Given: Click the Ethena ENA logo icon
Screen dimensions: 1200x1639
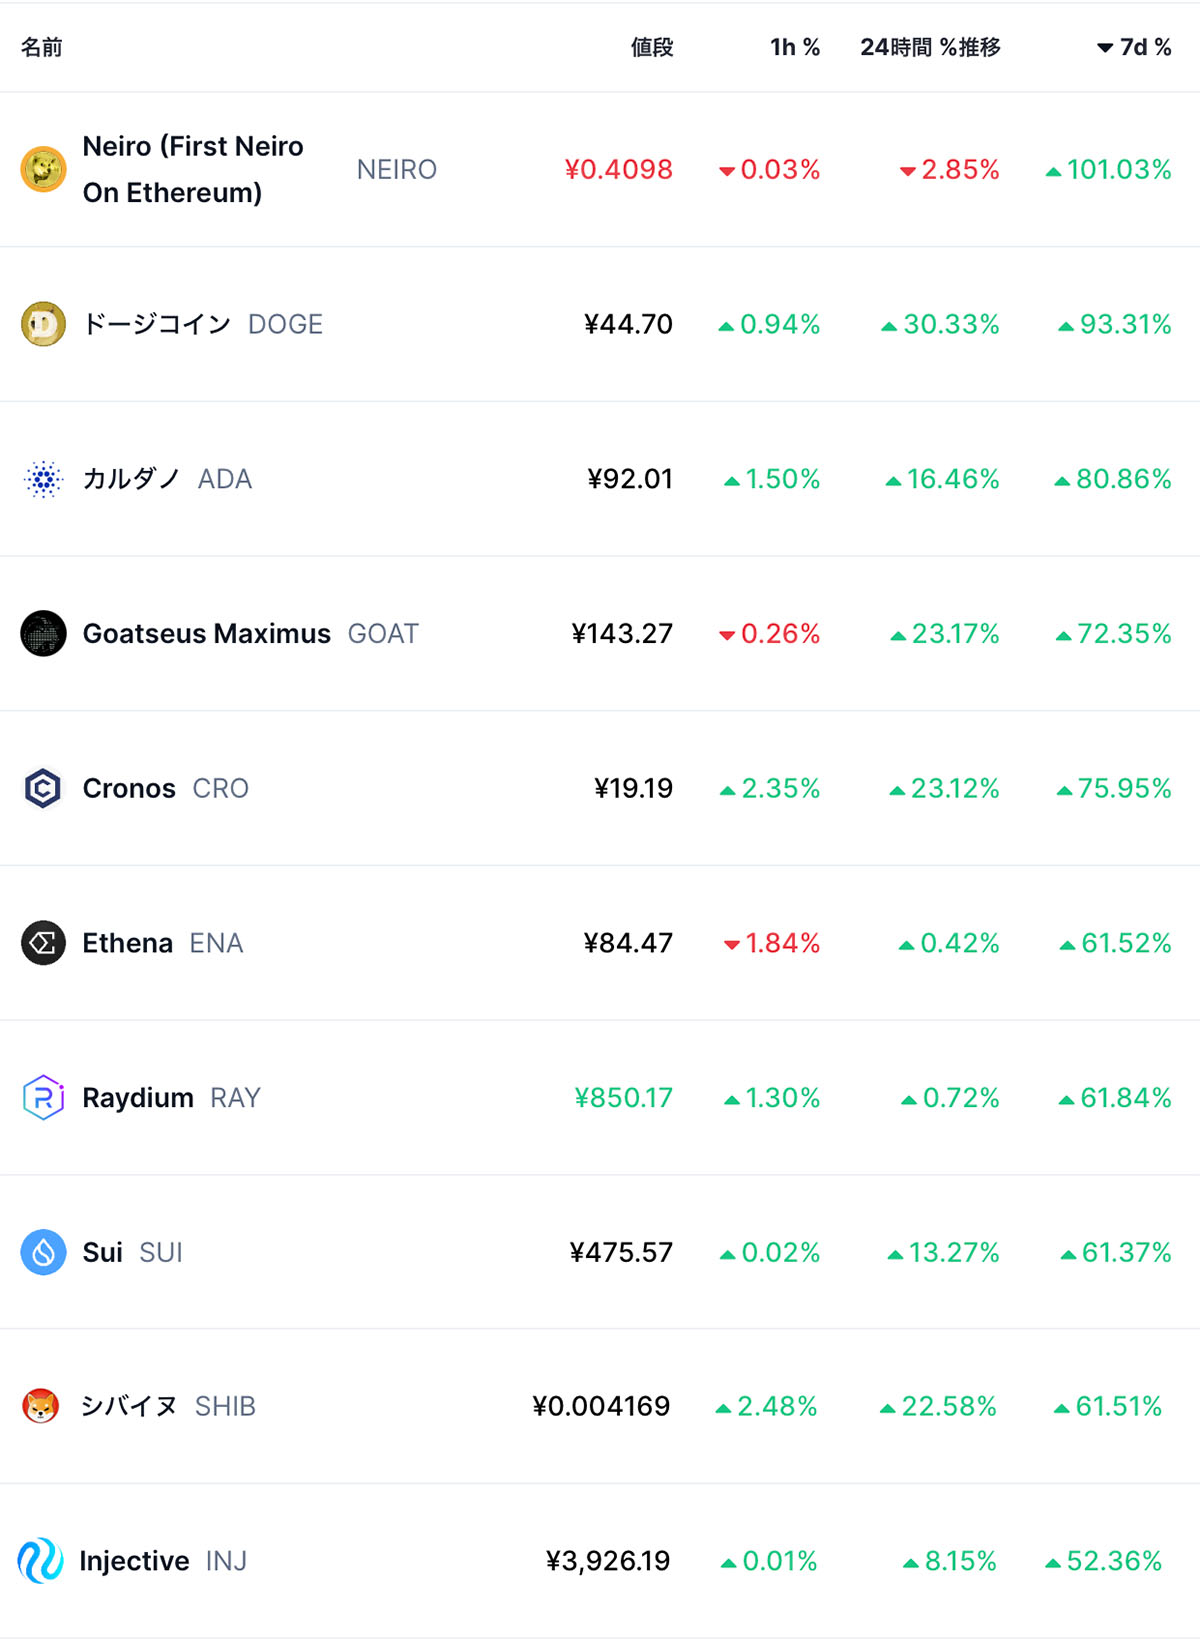Looking at the screenshot, I should pos(43,943).
